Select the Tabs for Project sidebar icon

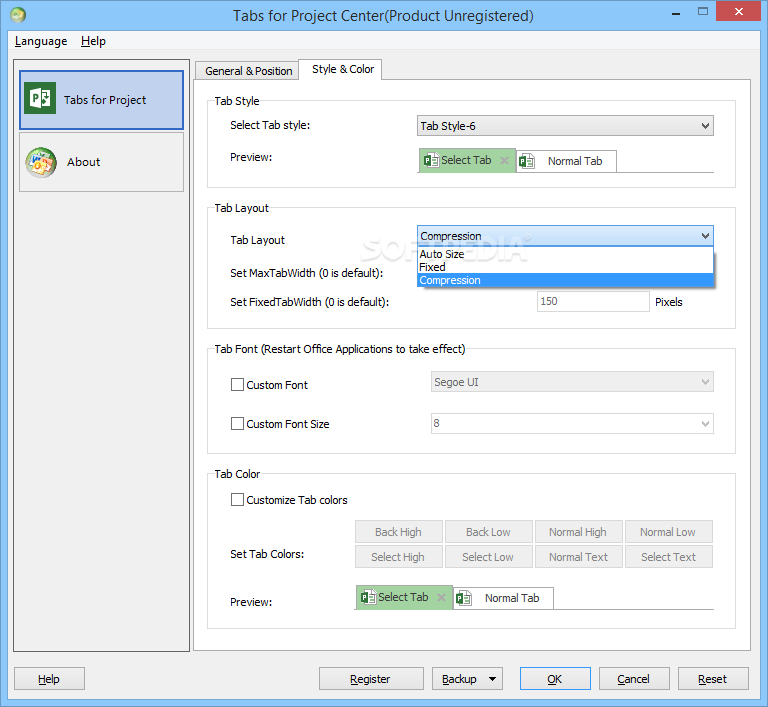[40, 98]
